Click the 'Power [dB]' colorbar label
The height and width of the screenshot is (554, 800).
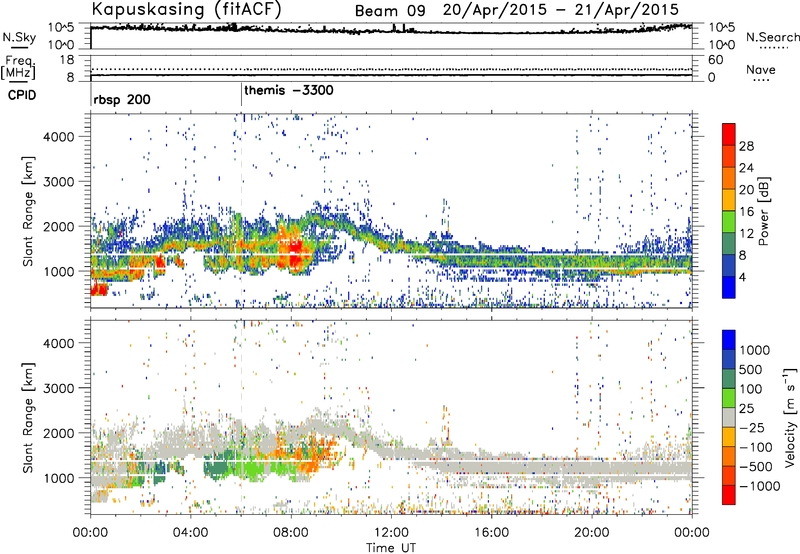coord(763,211)
